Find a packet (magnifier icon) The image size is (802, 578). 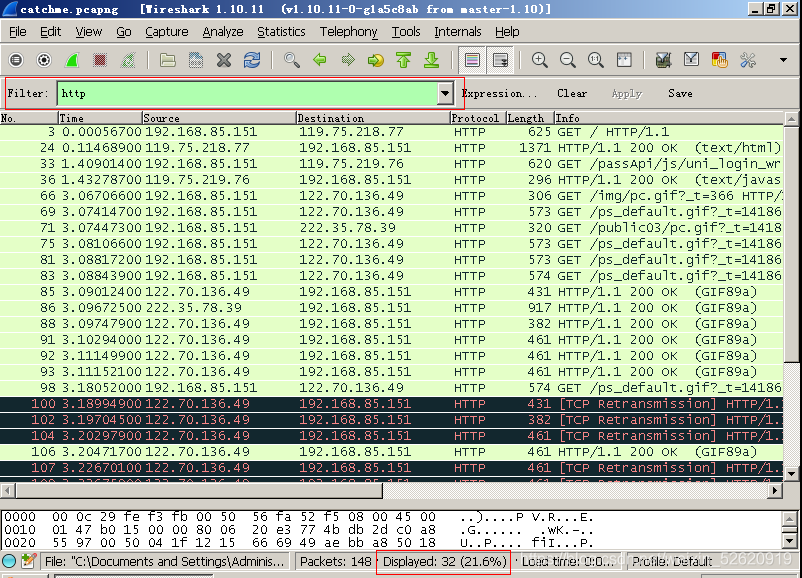pos(292,60)
